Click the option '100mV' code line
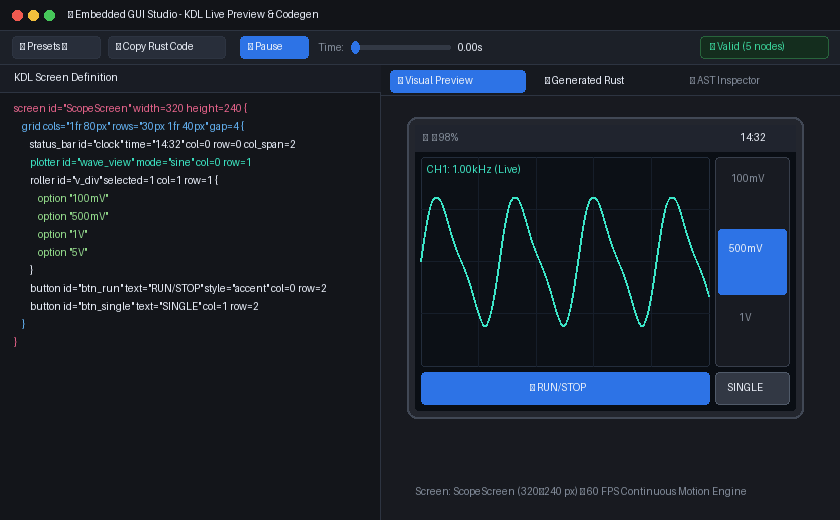The image size is (840, 520). coord(73,198)
